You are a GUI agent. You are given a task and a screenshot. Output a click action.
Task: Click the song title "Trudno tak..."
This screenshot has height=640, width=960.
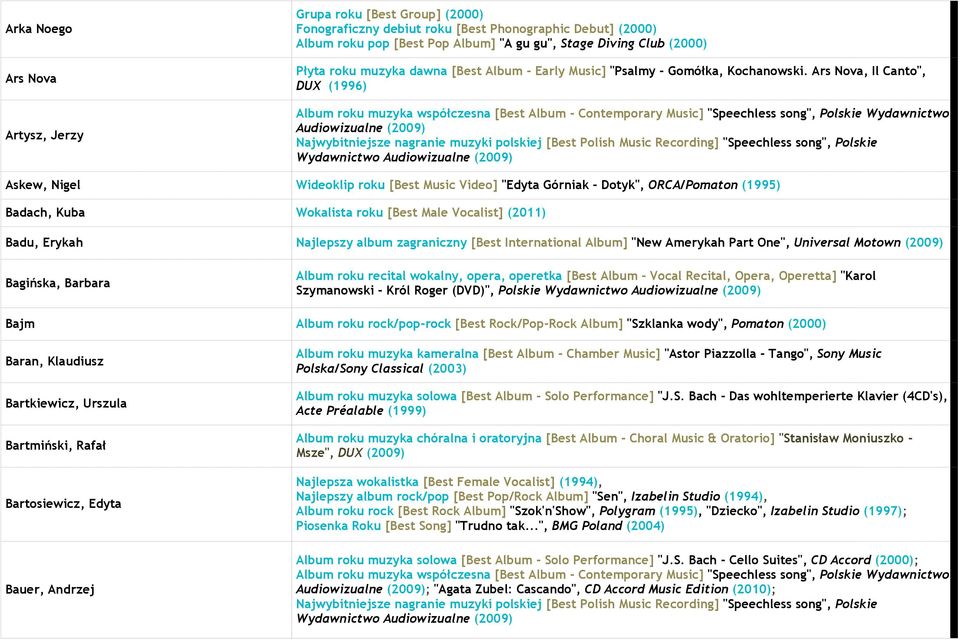click(x=499, y=526)
